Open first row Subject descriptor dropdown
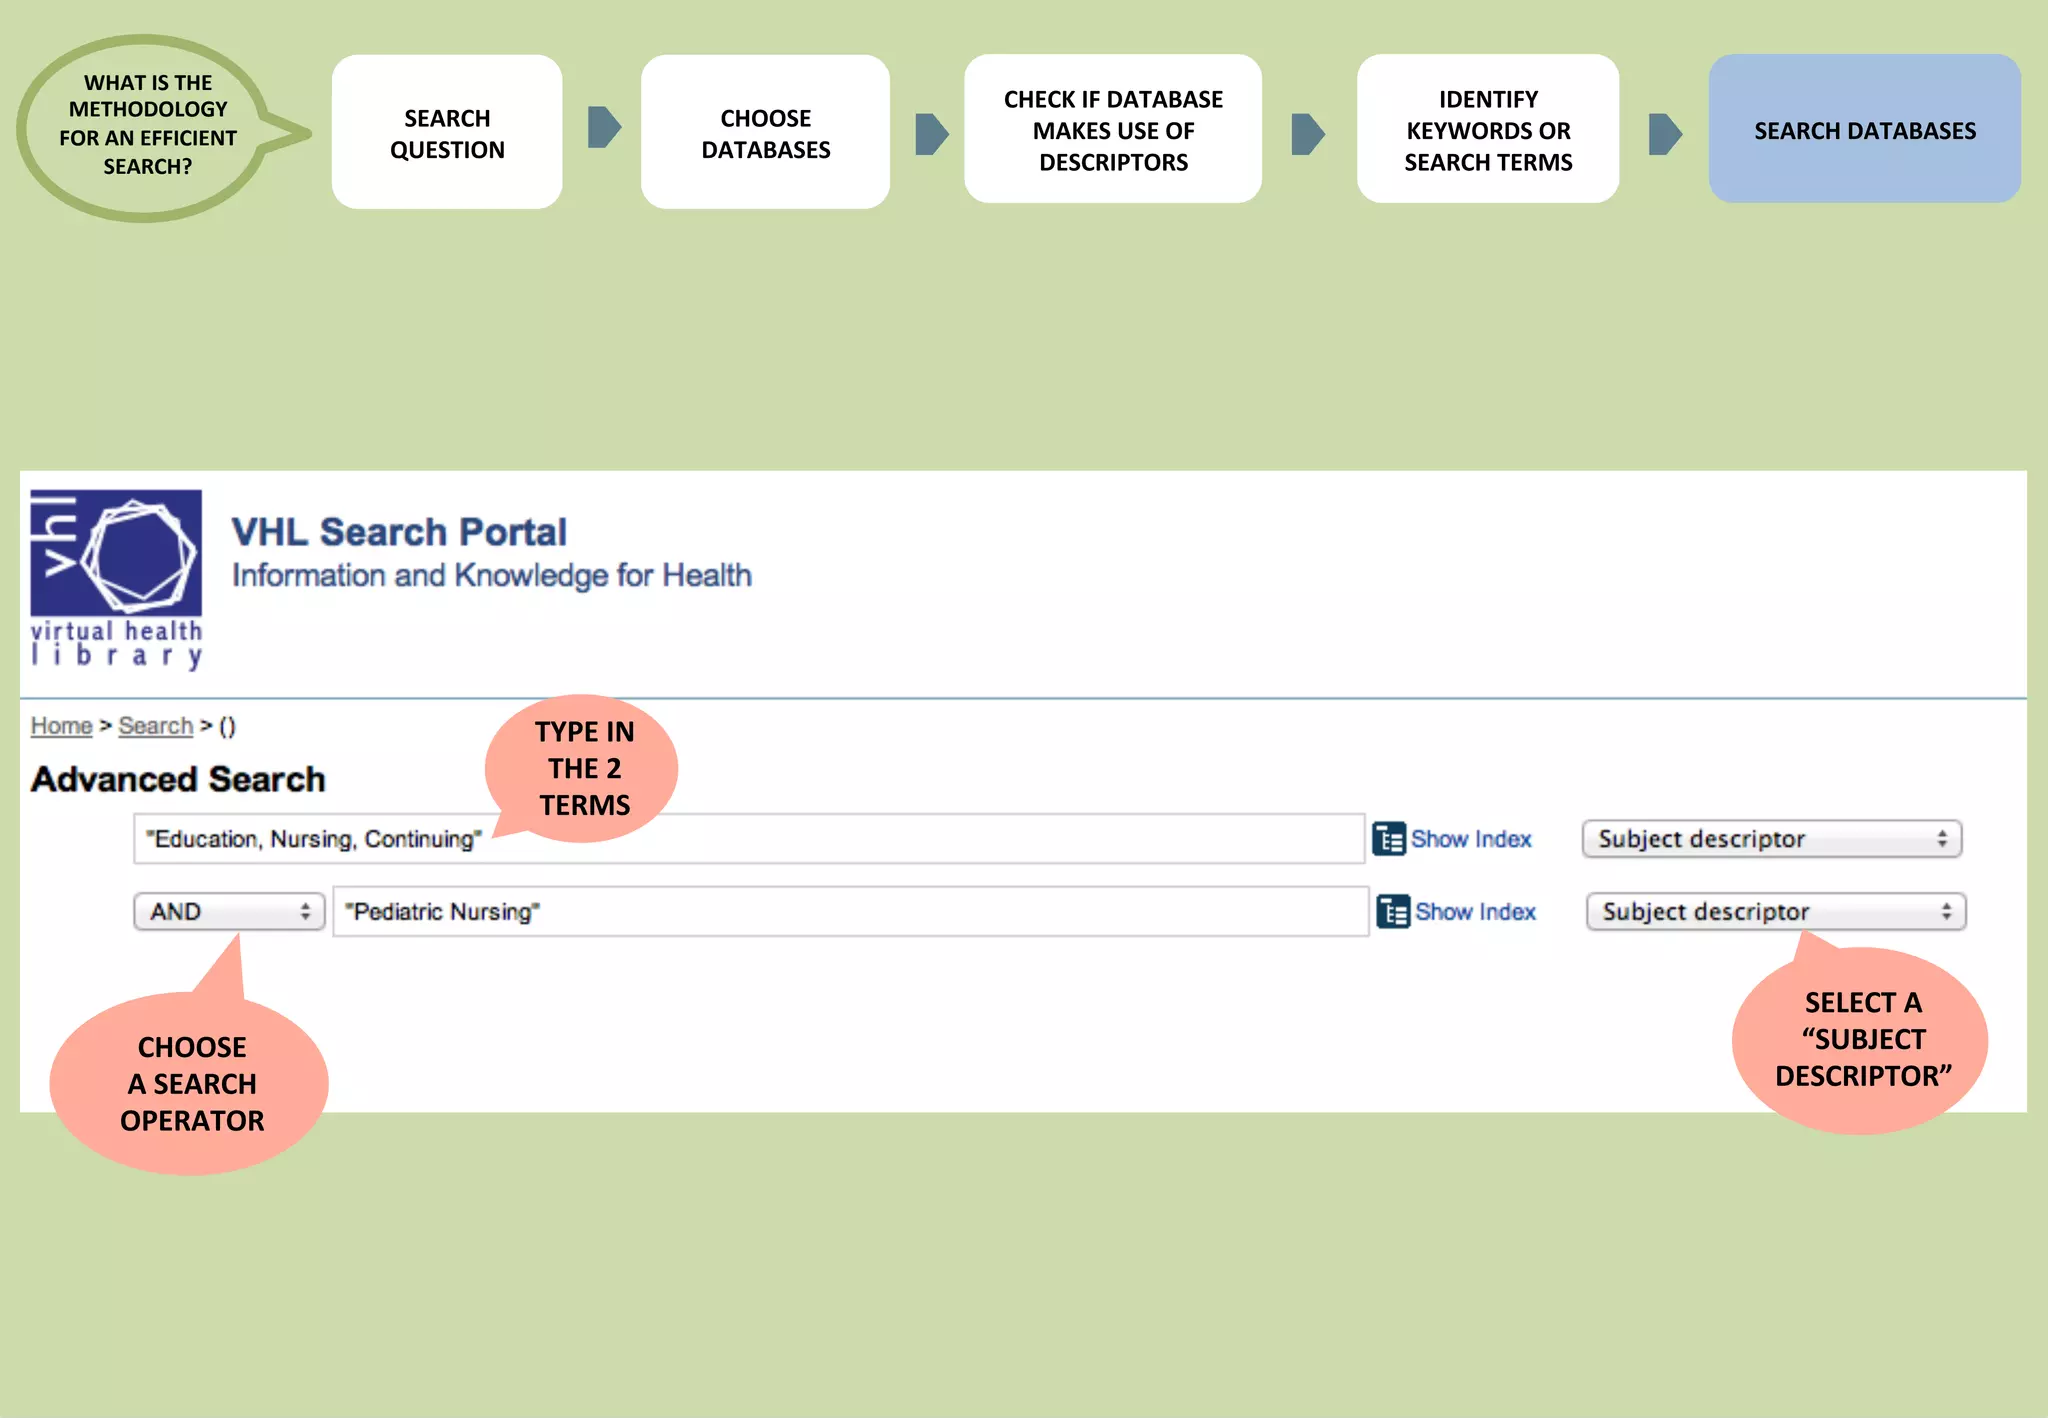This screenshot has height=1418, width=2048. point(1772,839)
